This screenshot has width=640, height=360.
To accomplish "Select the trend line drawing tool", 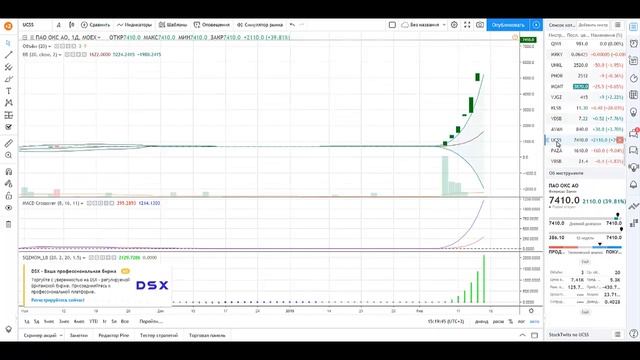I will (8, 55).
